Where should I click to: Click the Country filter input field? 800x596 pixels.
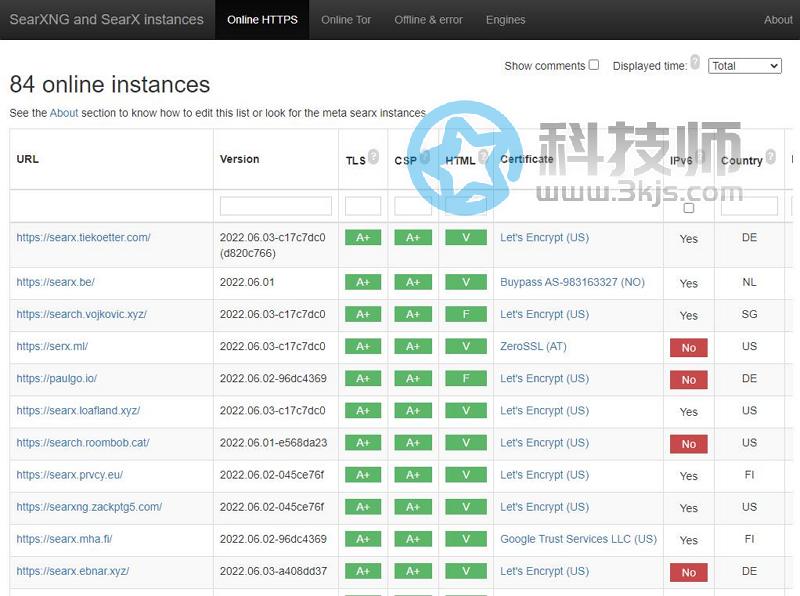click(x=749, y=206)
